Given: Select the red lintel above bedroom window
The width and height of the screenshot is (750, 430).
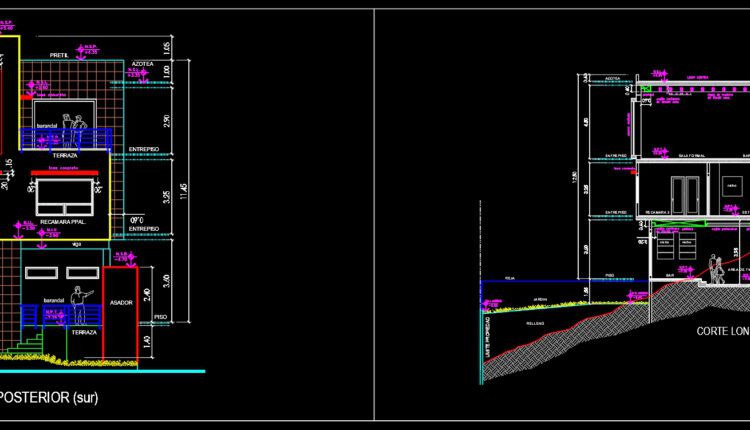Looking at the screenshot, I should (65, 173).
